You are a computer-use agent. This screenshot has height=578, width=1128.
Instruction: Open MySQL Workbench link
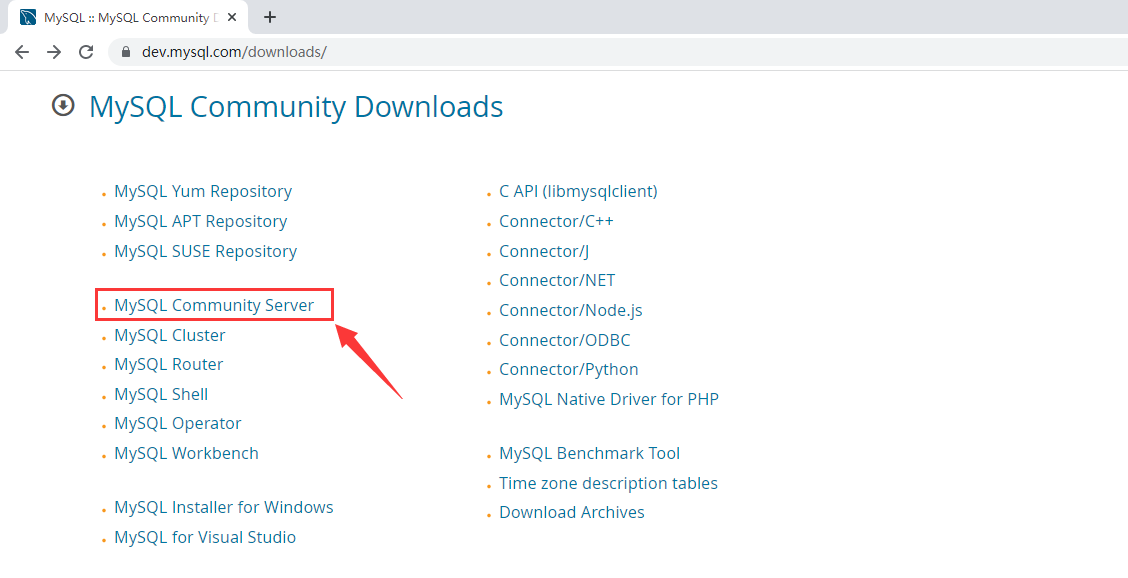(186, 453)
